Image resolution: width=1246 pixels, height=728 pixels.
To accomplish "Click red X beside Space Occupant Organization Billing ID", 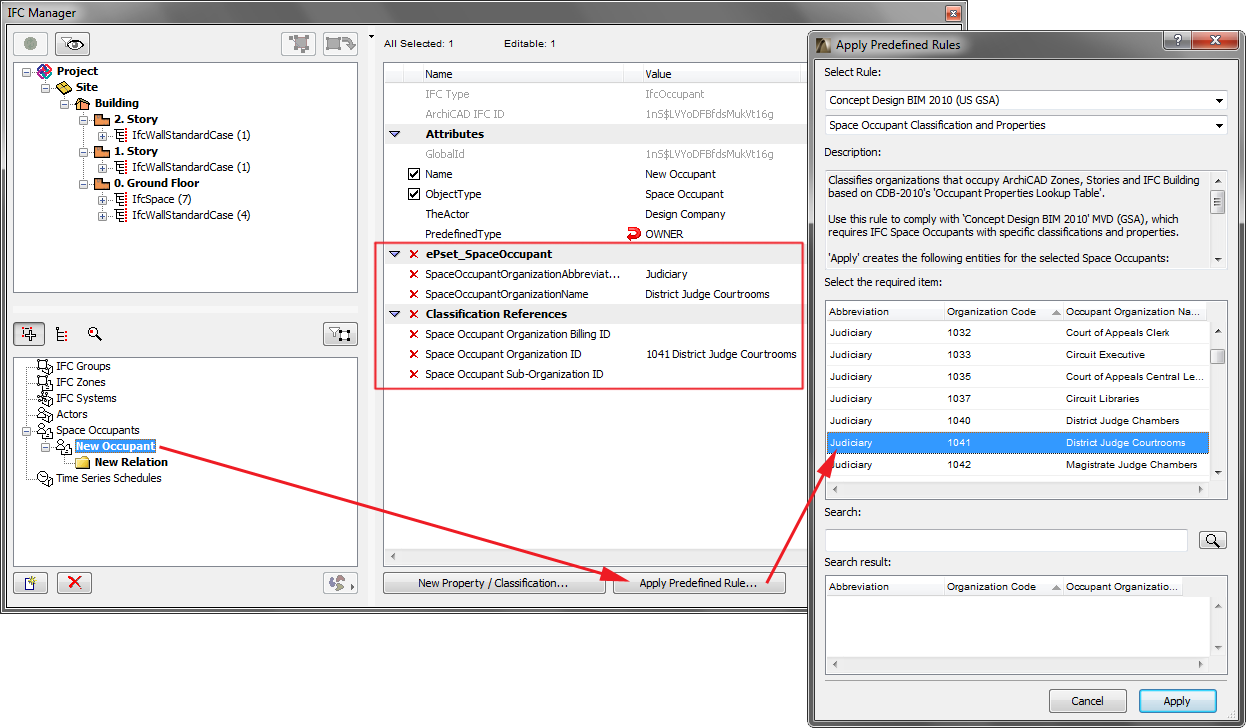I will coord(413,334).
